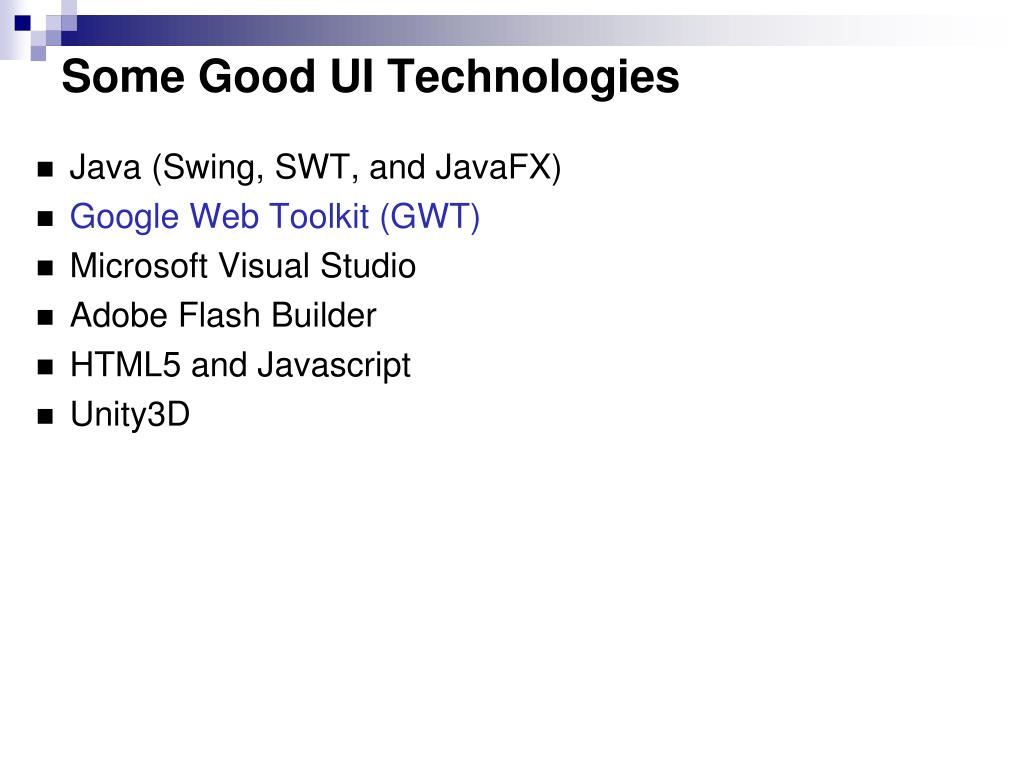Click the word Javascript in the list

pyautogui.click(x=334, y=366)
